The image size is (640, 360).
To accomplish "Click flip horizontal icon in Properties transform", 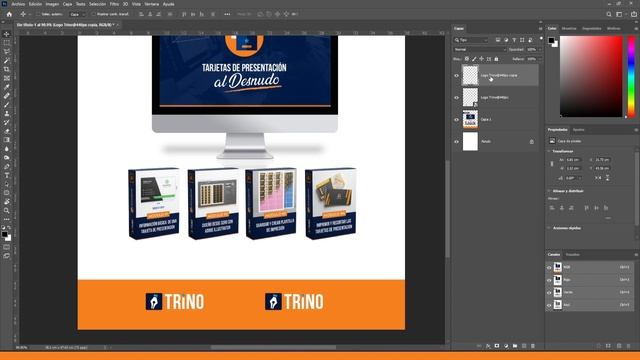I will (x=598, y=178).
